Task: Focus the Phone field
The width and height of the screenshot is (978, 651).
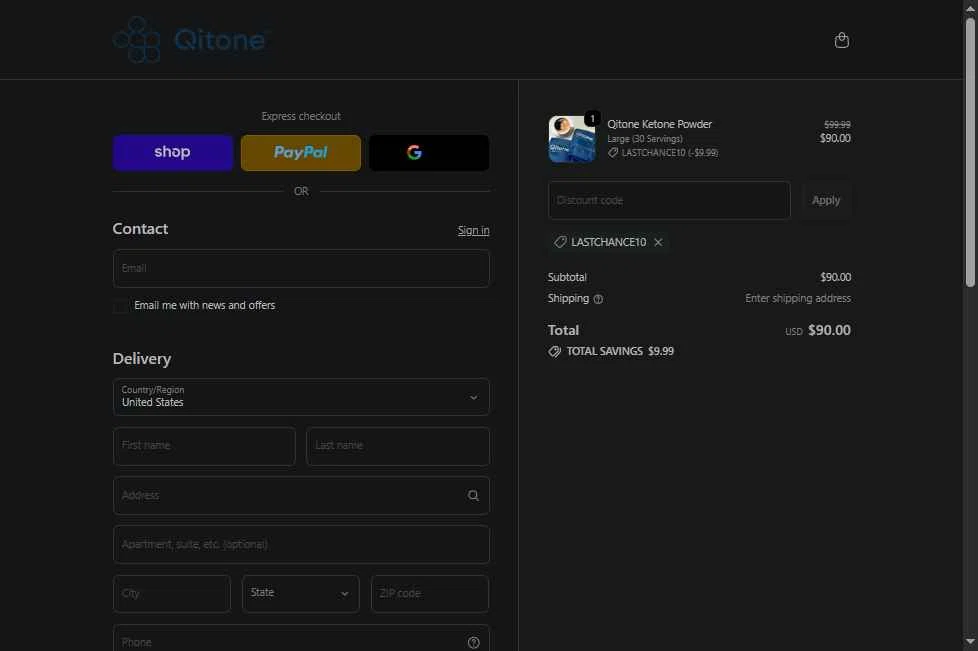Action: coord(301,639)
